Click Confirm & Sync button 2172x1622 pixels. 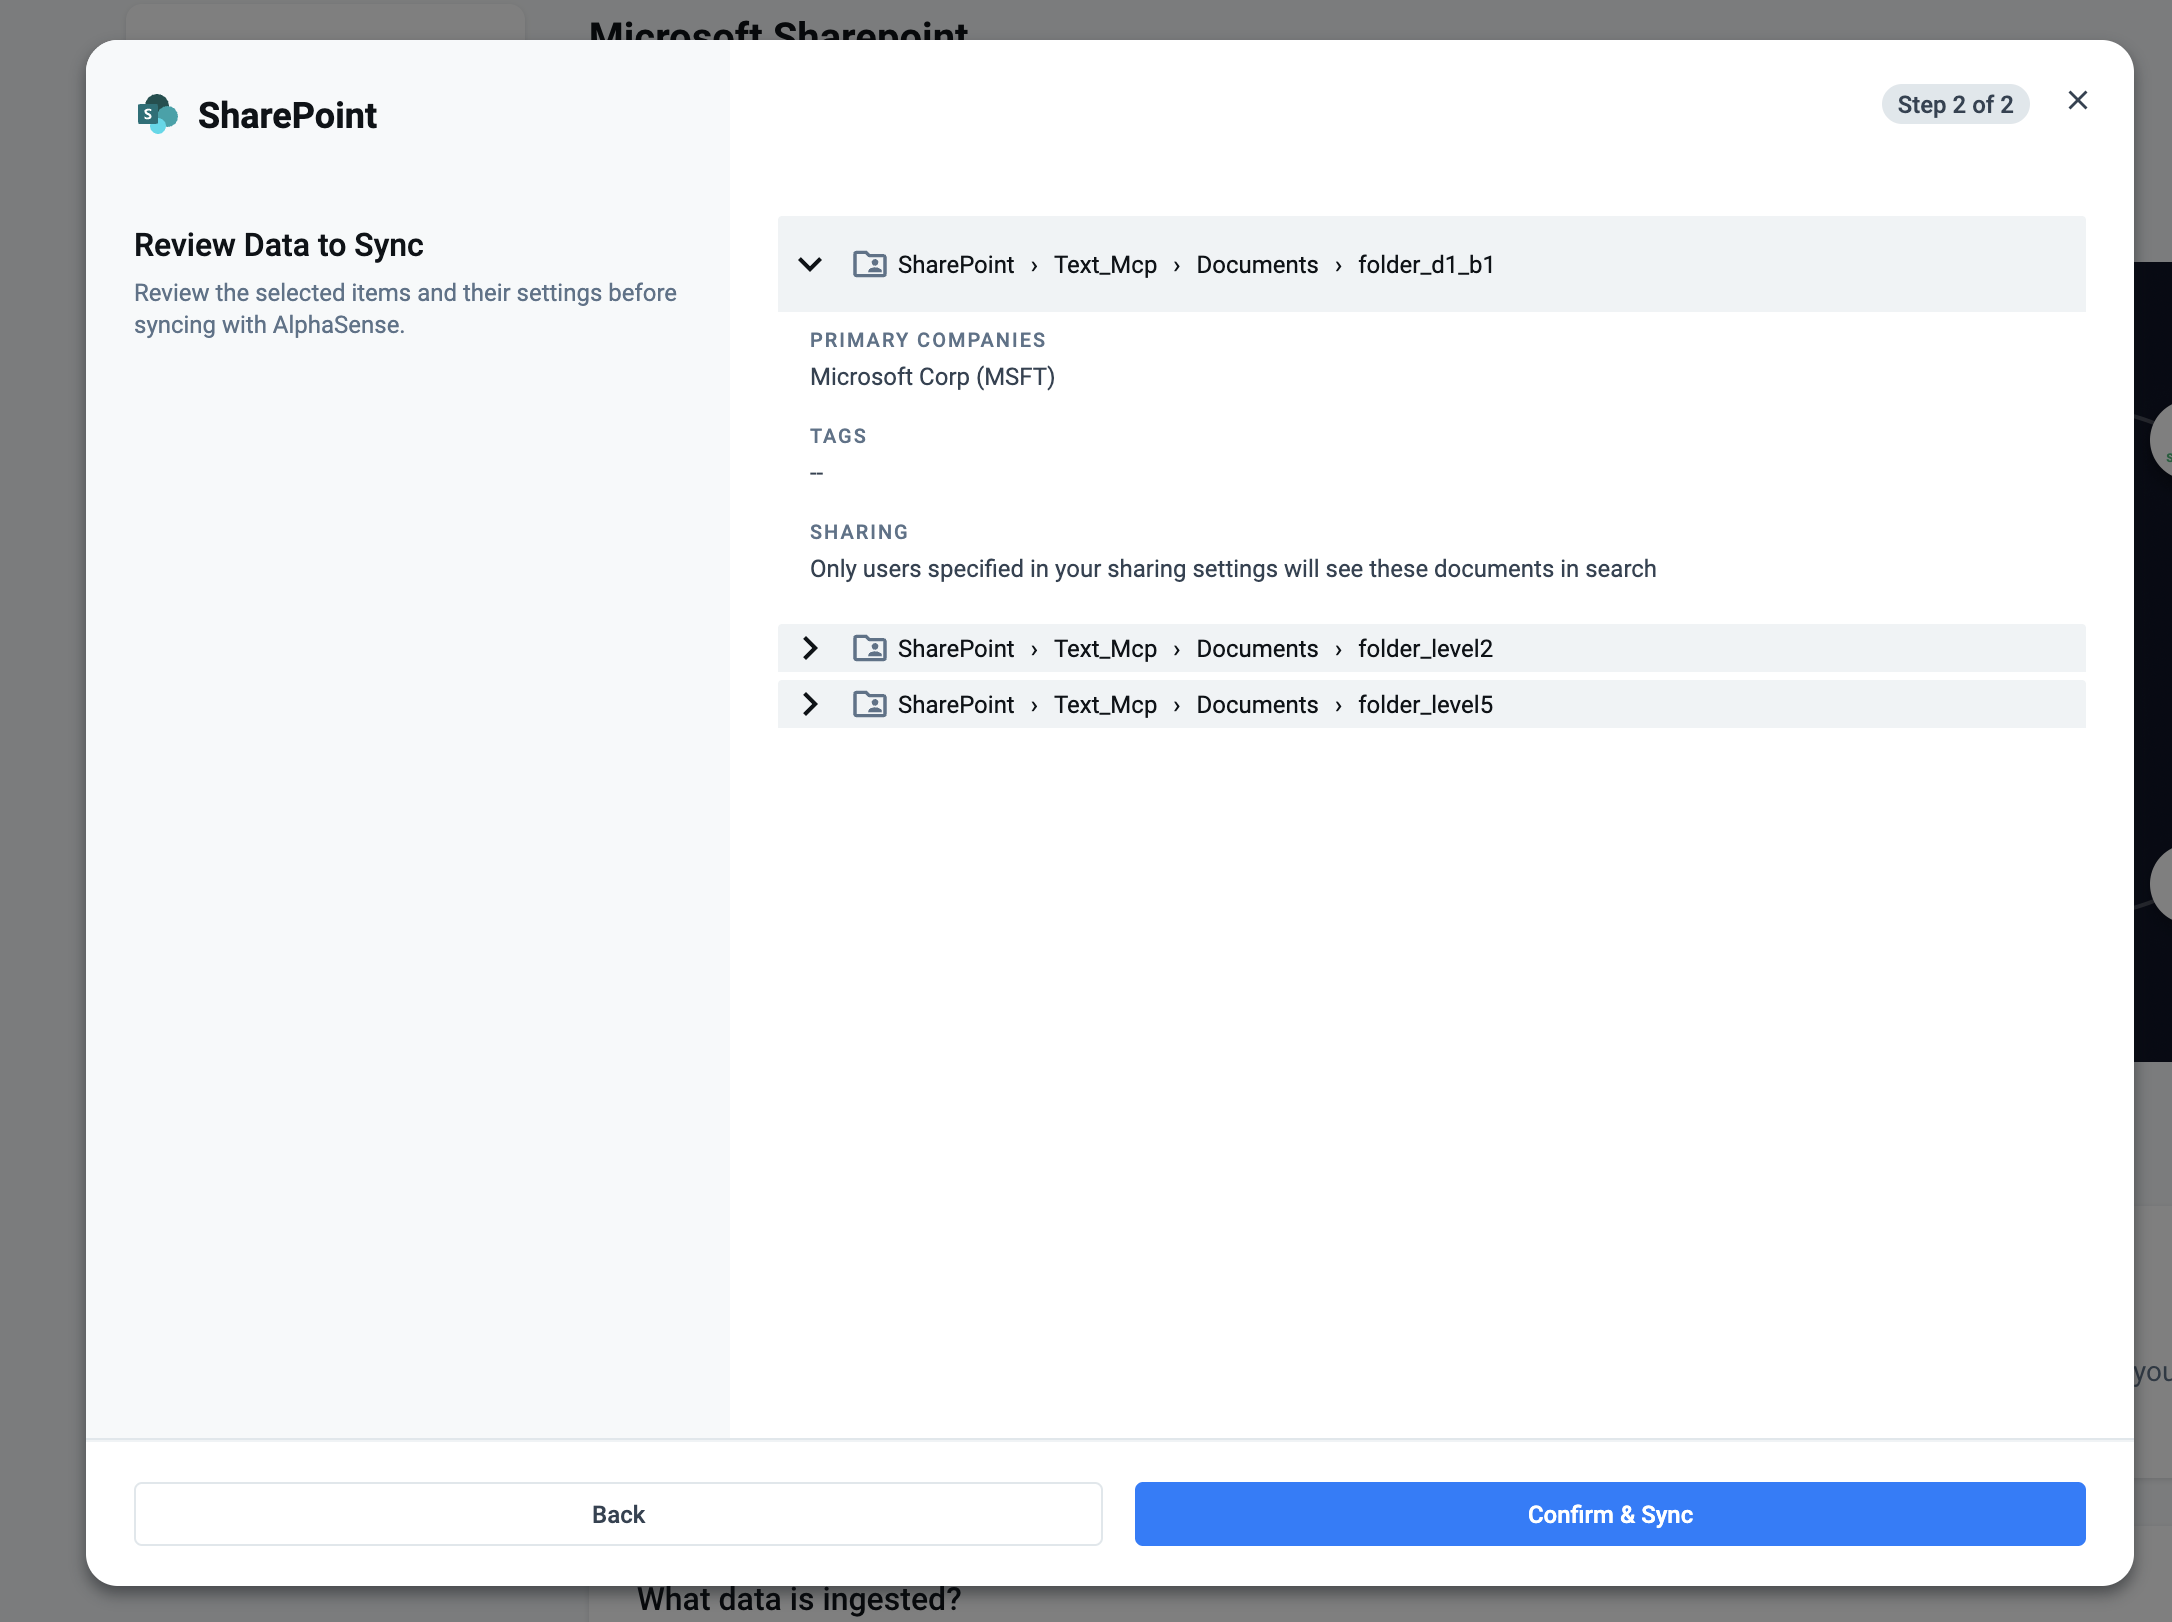(x=1610, y=1514)
